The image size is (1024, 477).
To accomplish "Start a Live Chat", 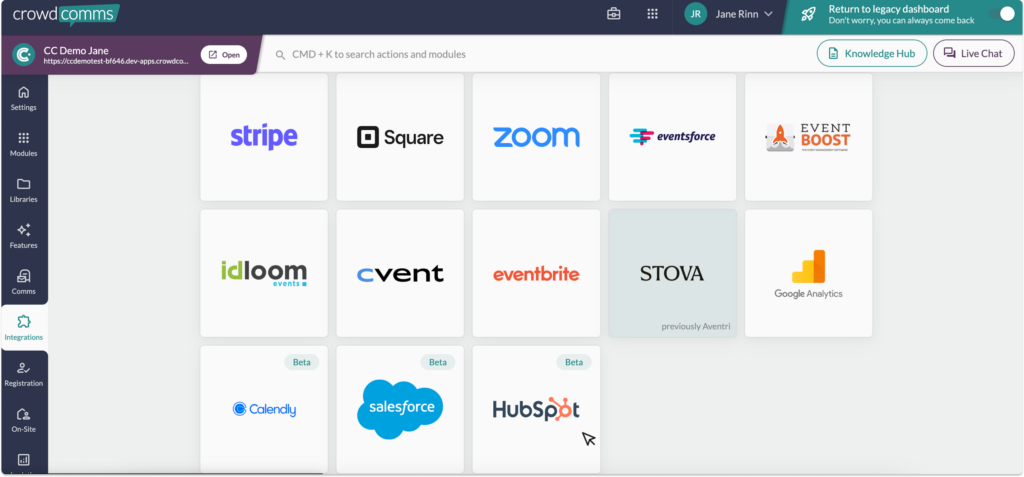I will [x=973, y=54].
